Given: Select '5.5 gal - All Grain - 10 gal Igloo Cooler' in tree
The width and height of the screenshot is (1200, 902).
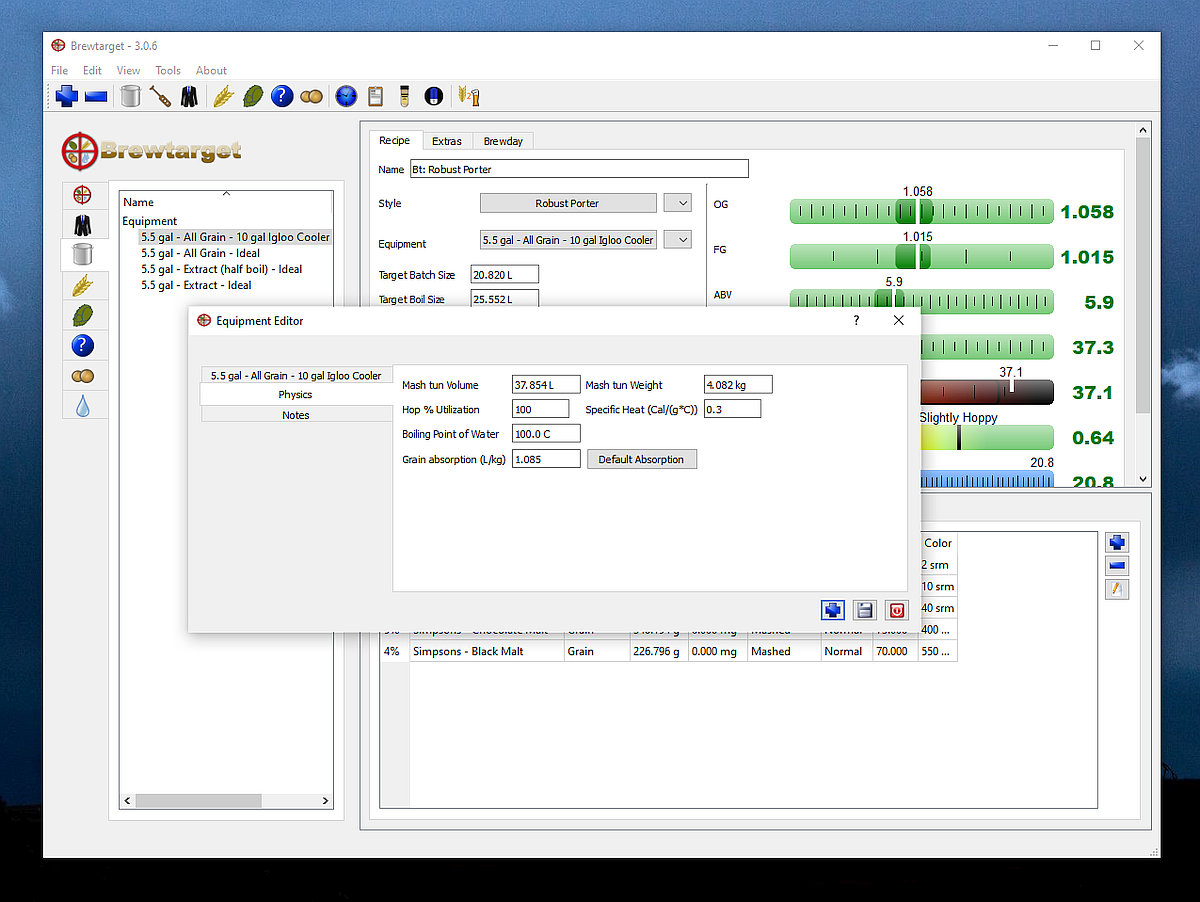Looking at the screenshot, I should [235, 237].
